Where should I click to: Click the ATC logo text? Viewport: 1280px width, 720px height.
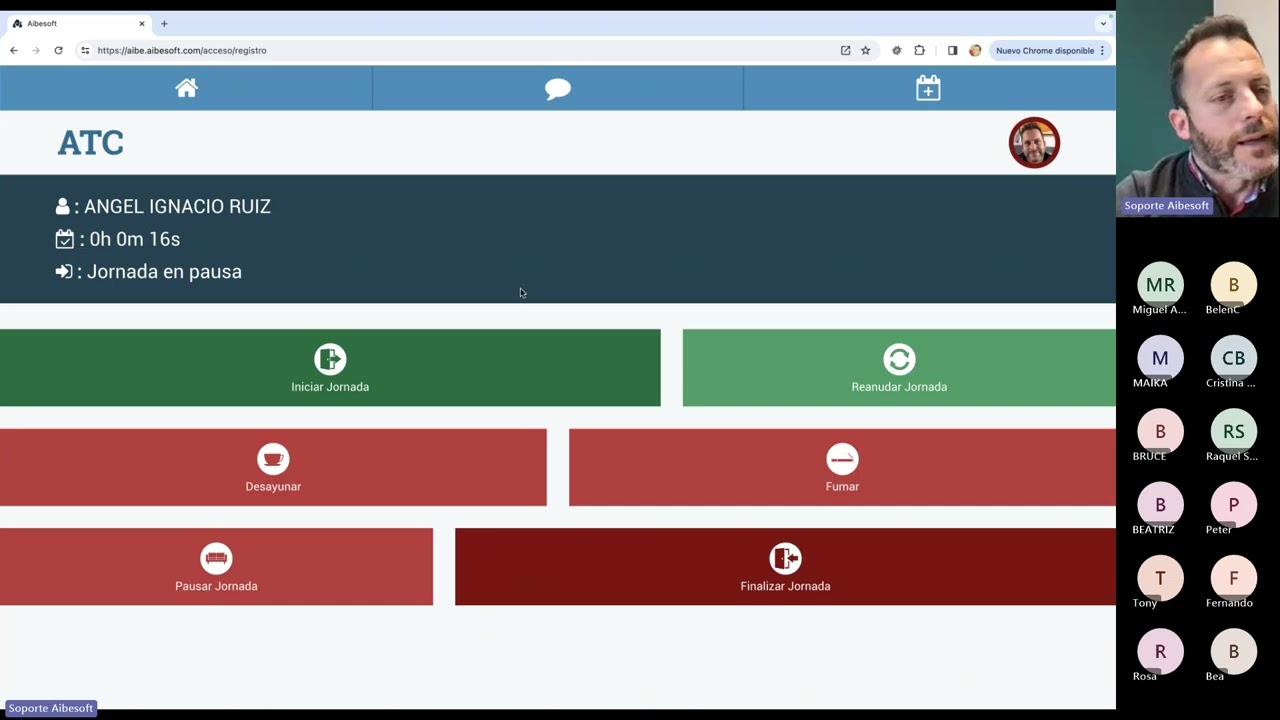pyautogui.click(x=90, y=143)
